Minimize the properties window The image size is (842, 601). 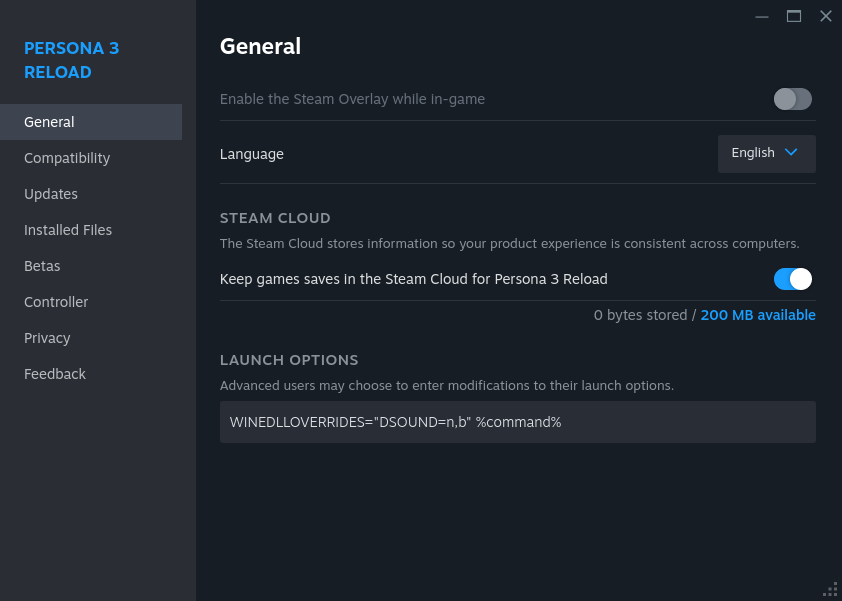[x=762, y=16]
